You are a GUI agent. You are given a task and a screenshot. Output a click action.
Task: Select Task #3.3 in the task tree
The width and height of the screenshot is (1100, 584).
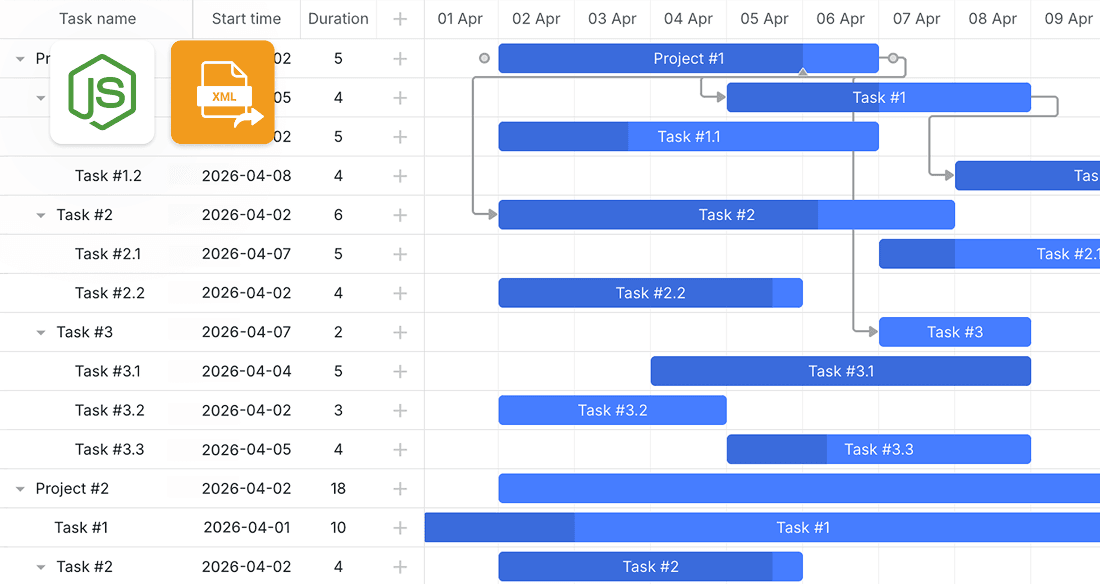pos(109,449)
